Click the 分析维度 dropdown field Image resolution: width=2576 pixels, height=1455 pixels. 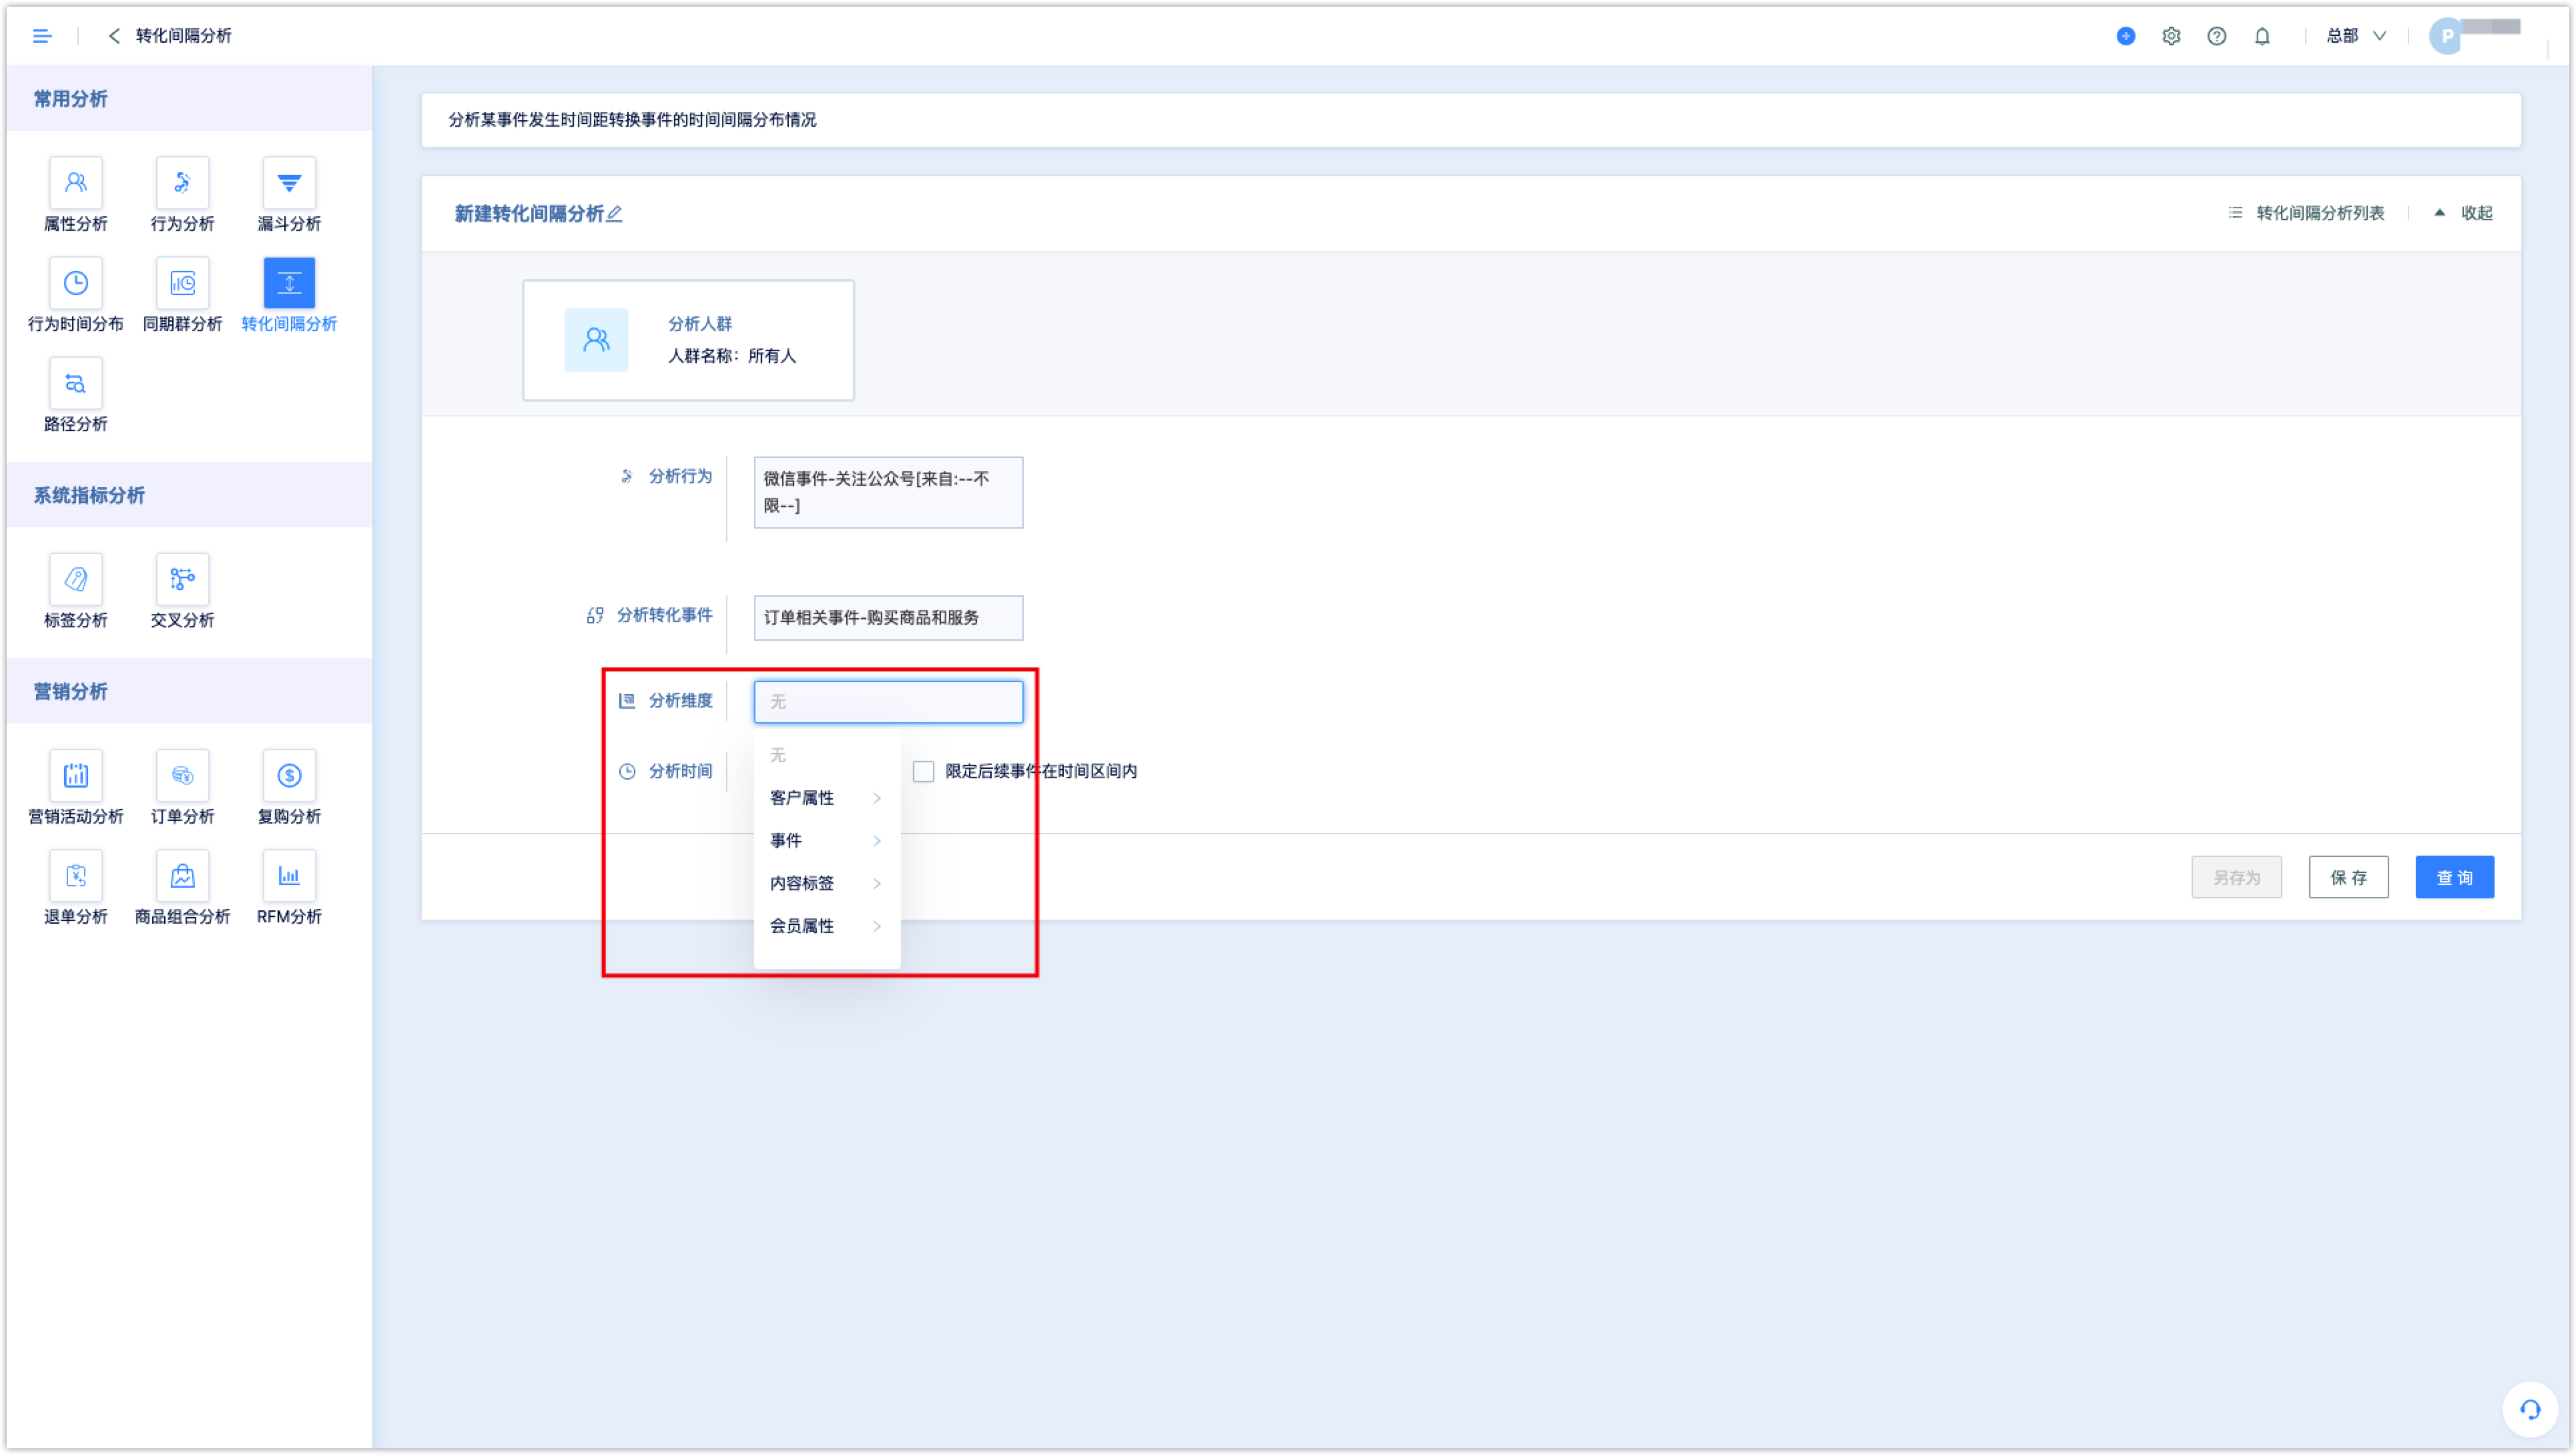[x=888, y=701]
